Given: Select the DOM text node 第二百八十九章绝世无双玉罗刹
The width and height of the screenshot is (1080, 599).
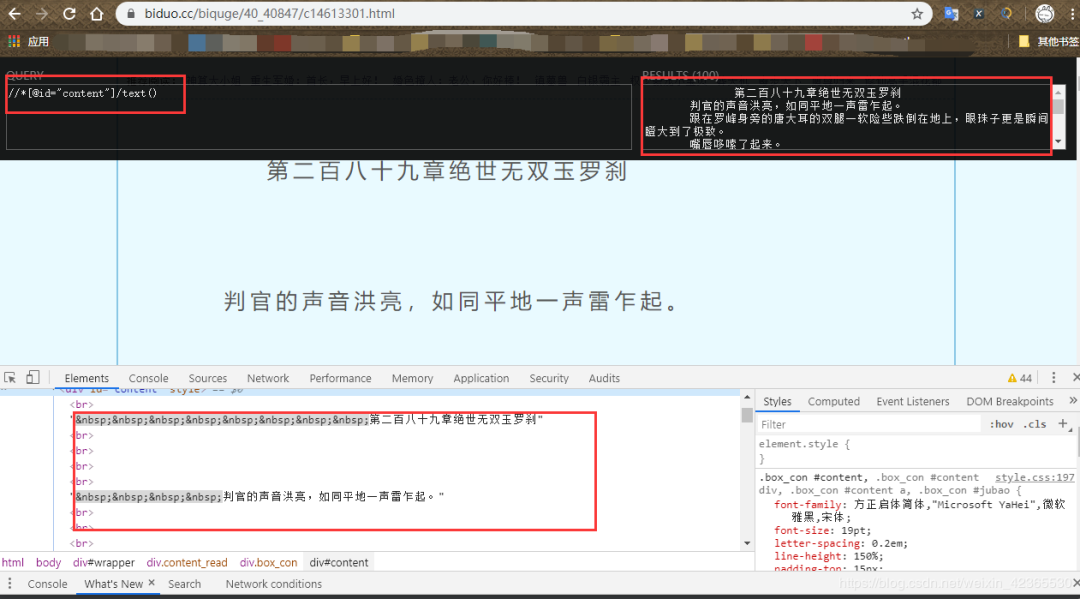Looking at the screenshot, I should 308,419.
